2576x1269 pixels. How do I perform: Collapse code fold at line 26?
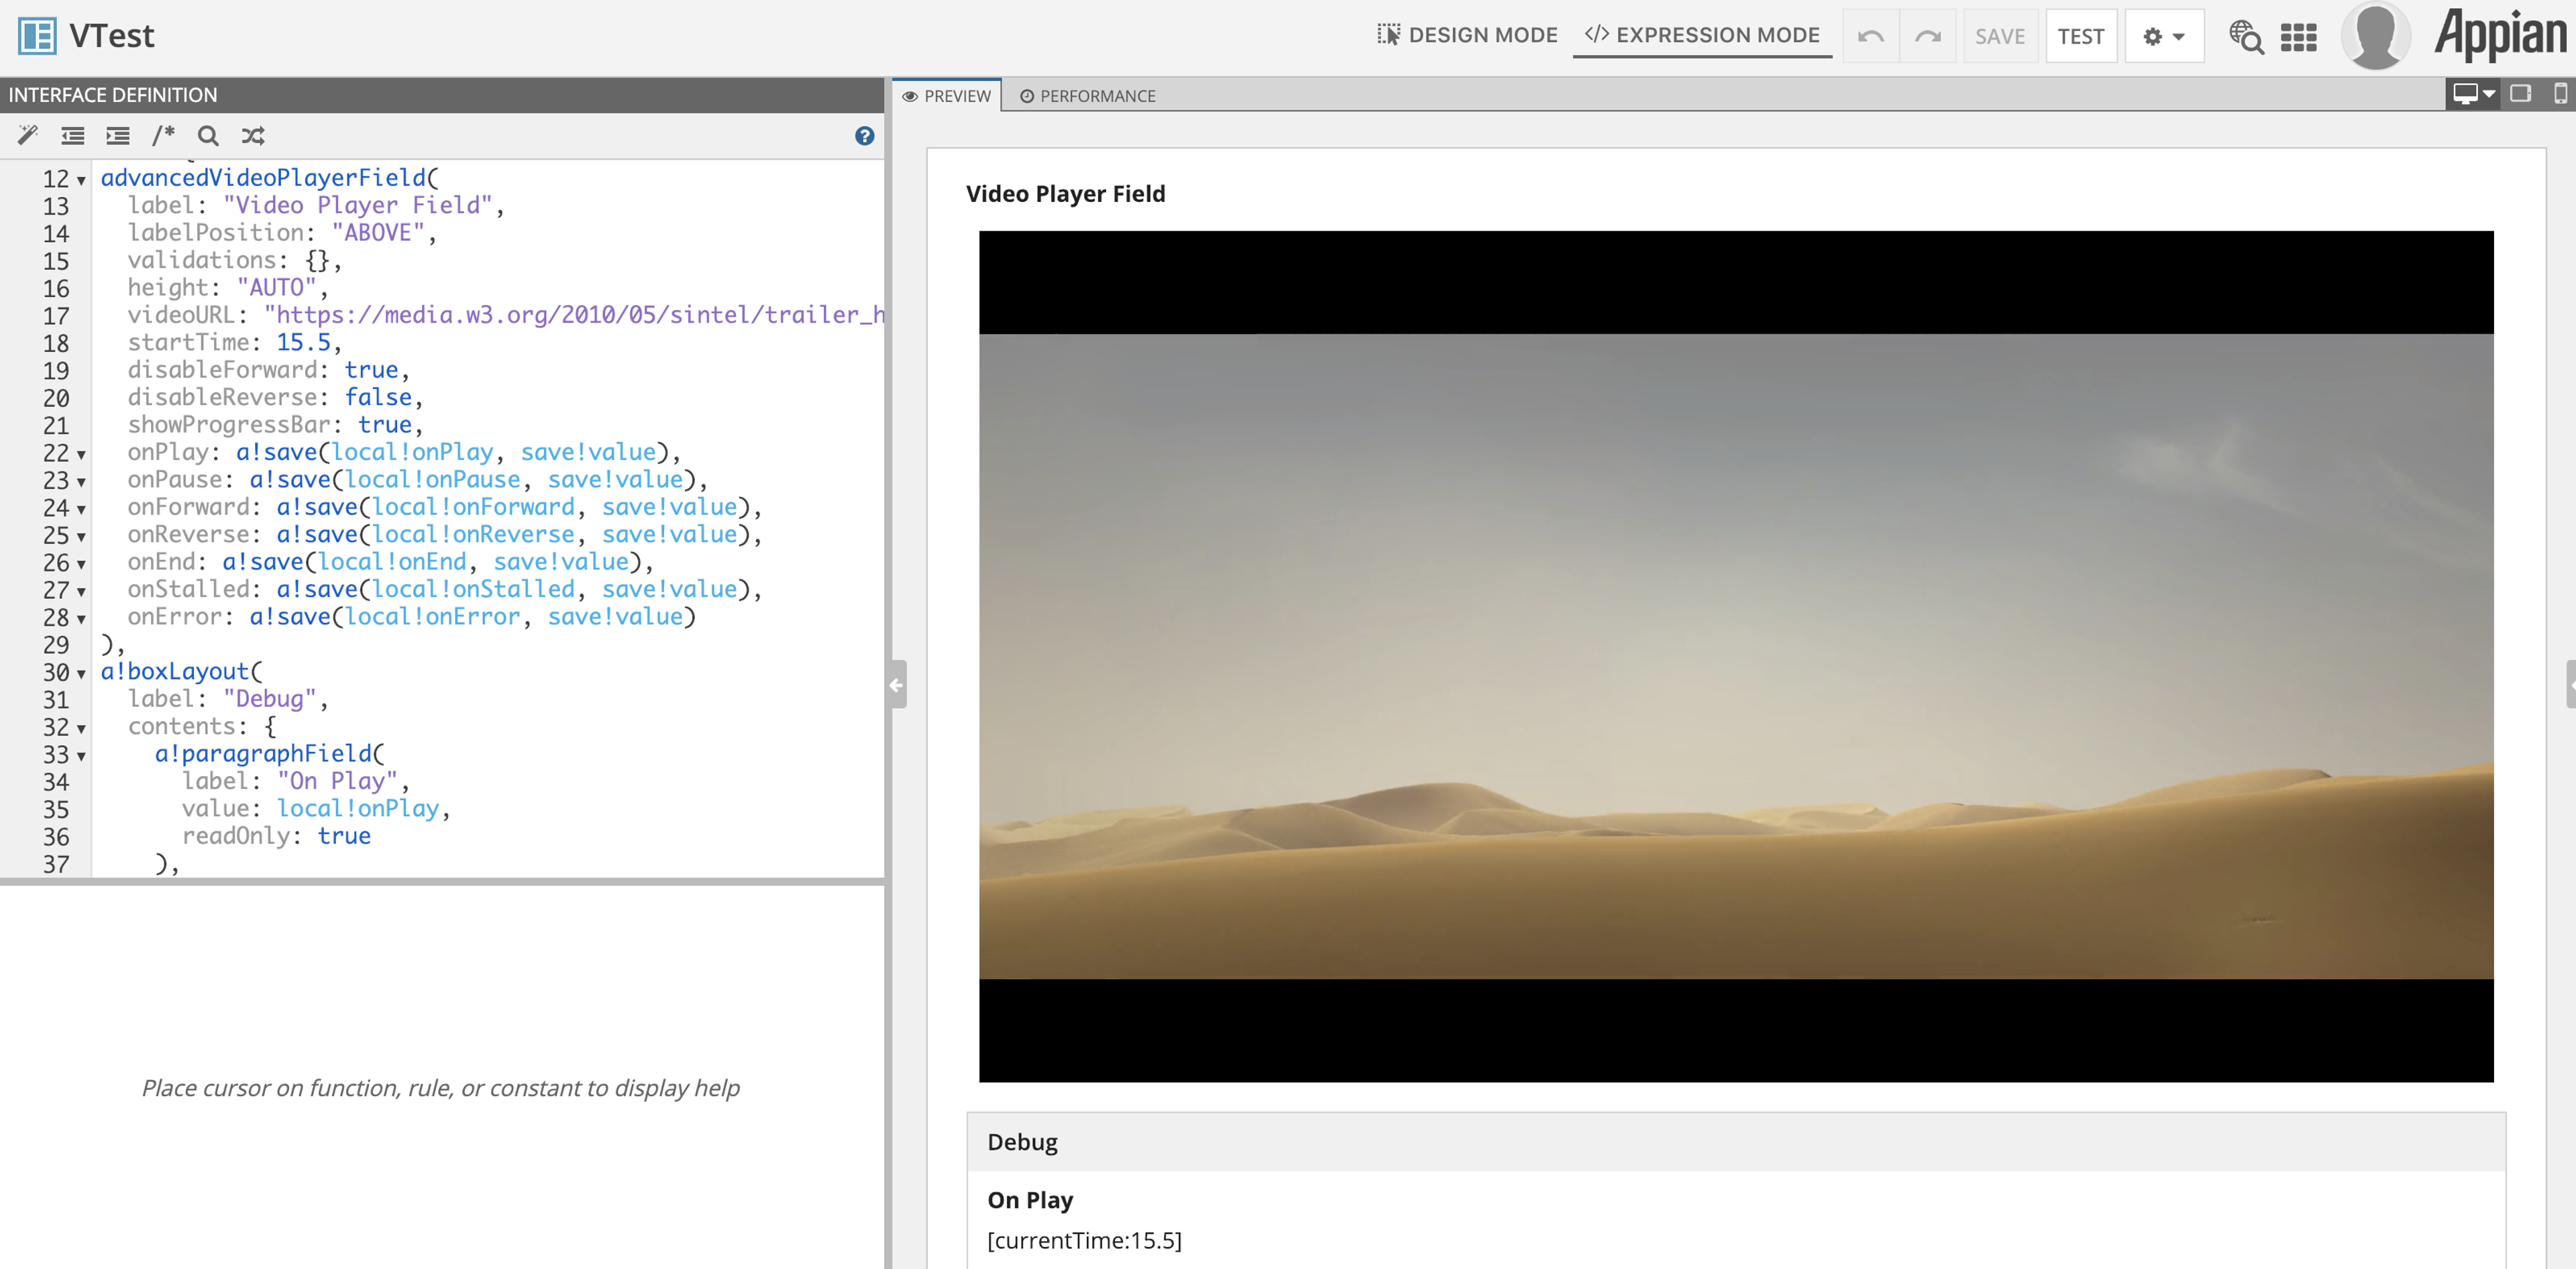pyautogui.click(x=81, y=565)
